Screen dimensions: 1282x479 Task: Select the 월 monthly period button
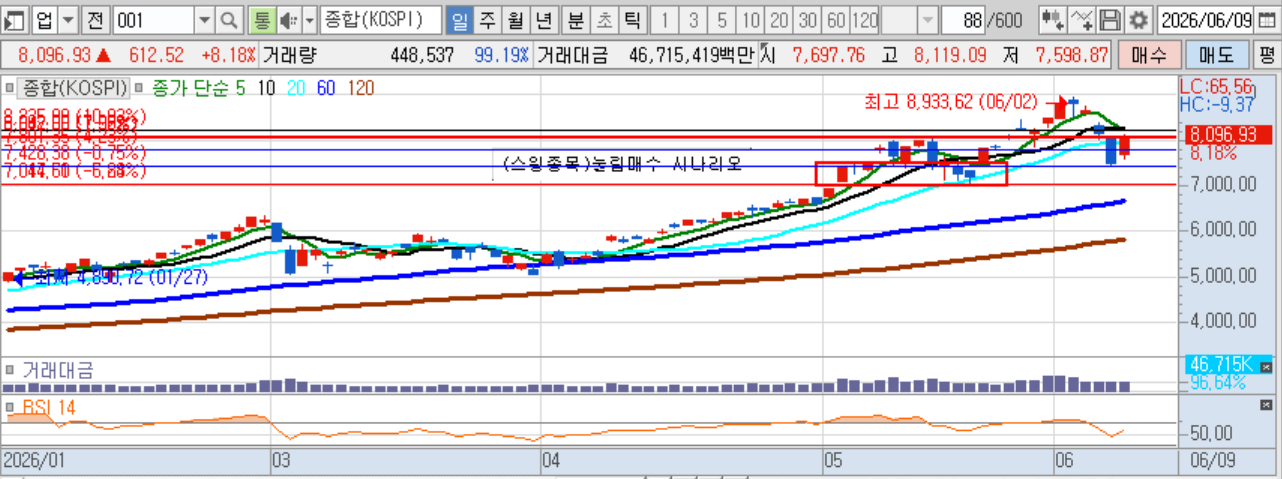pyautogui.click(x=516, y=19)
